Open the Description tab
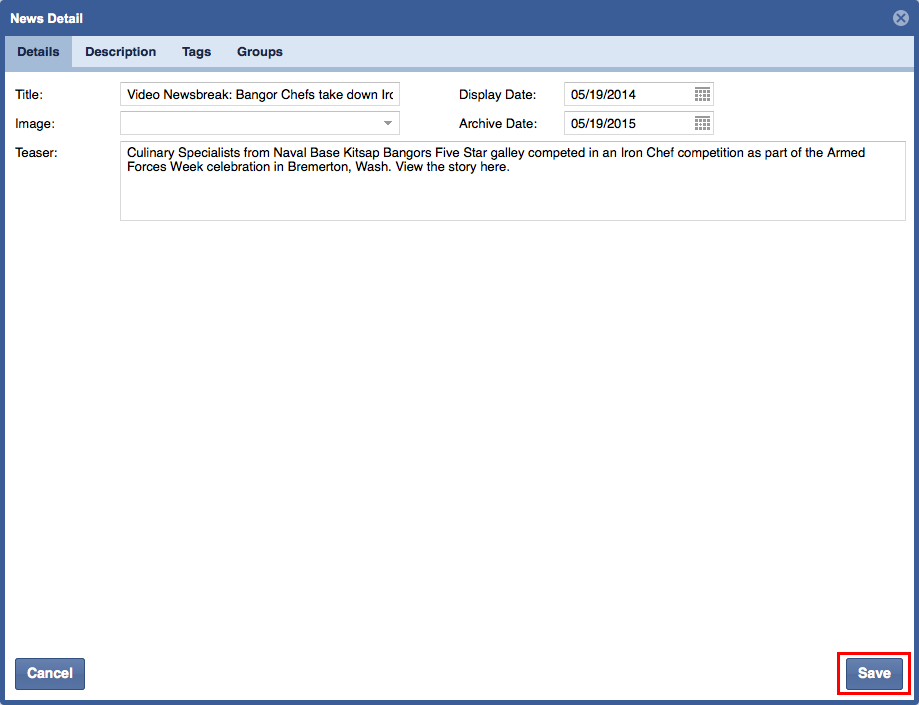 point(120,52)
